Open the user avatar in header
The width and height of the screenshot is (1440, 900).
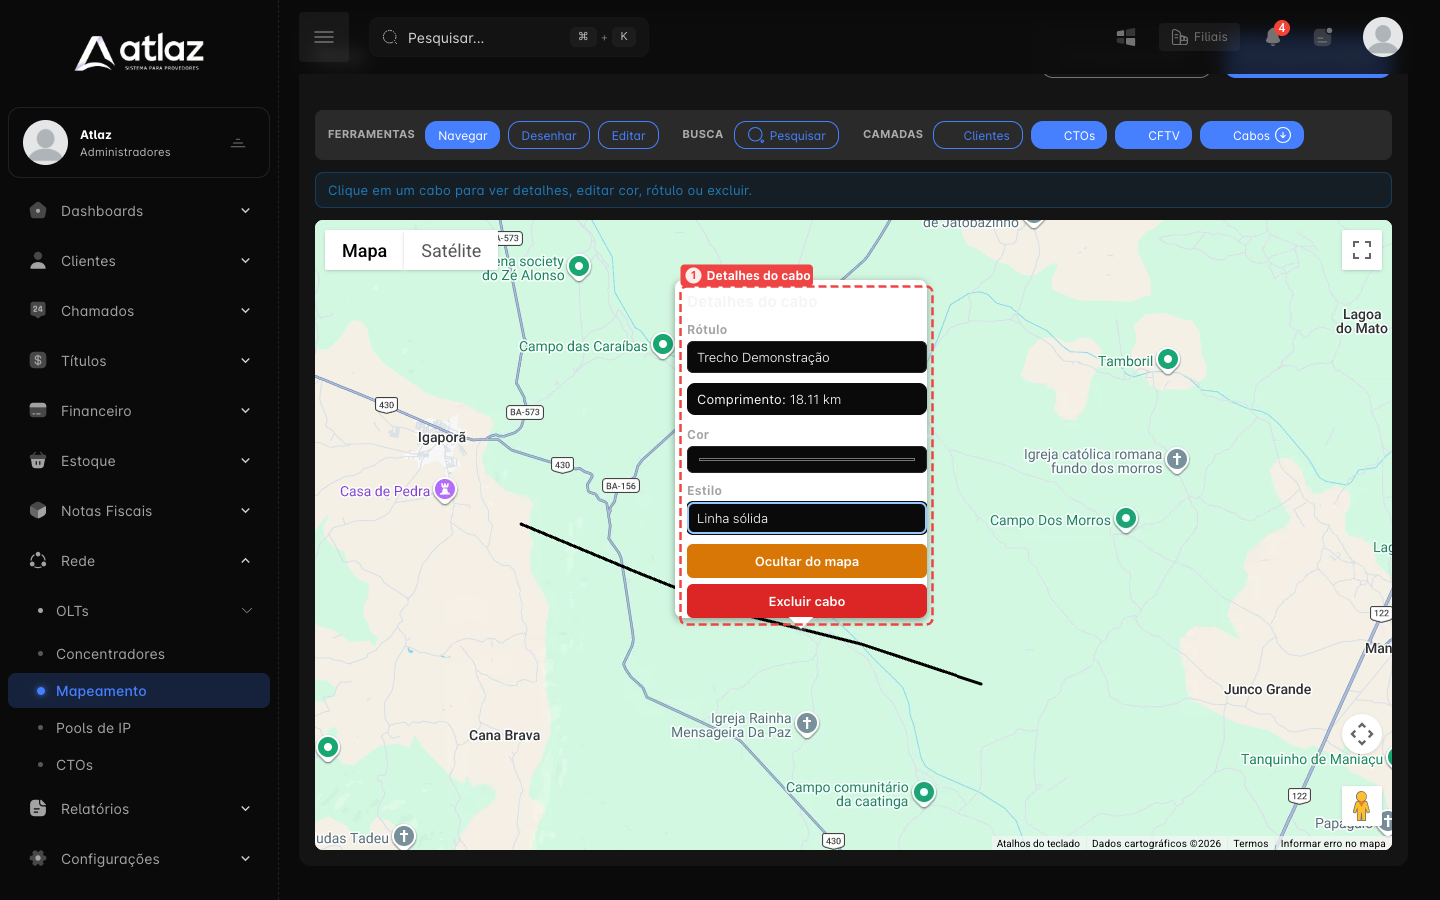[x=1382, y=37]
